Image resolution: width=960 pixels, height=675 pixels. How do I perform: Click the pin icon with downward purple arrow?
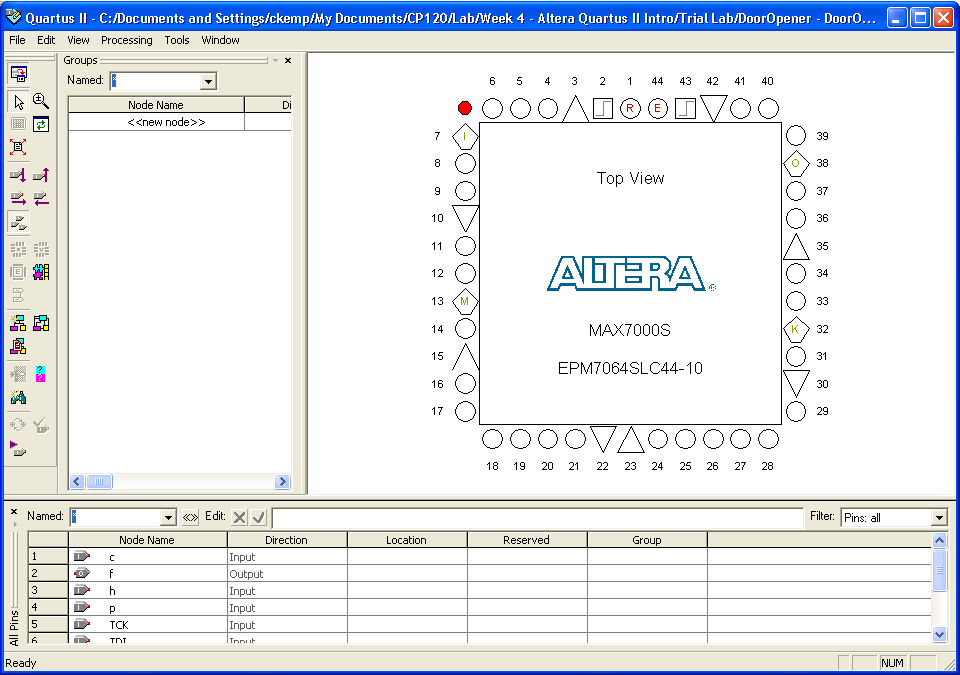pyautogui.click(x=18, y=176)
